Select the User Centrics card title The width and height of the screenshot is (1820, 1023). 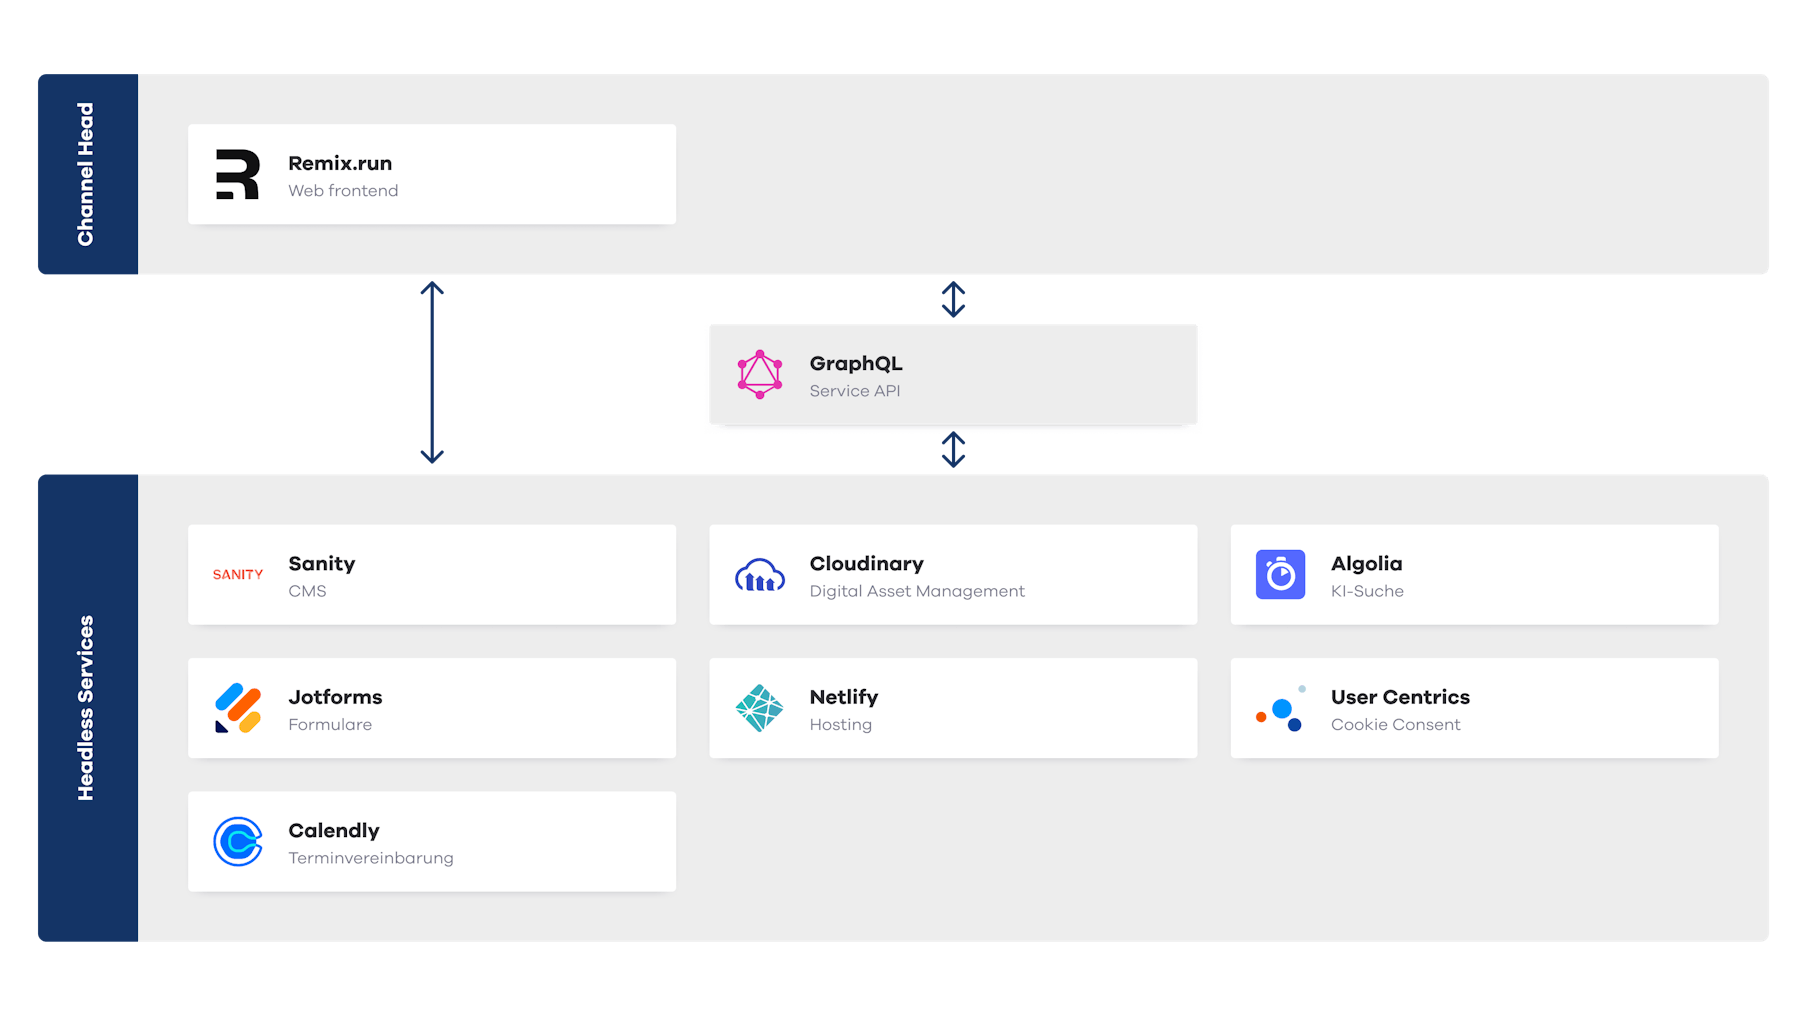[x=1400, y=697]
